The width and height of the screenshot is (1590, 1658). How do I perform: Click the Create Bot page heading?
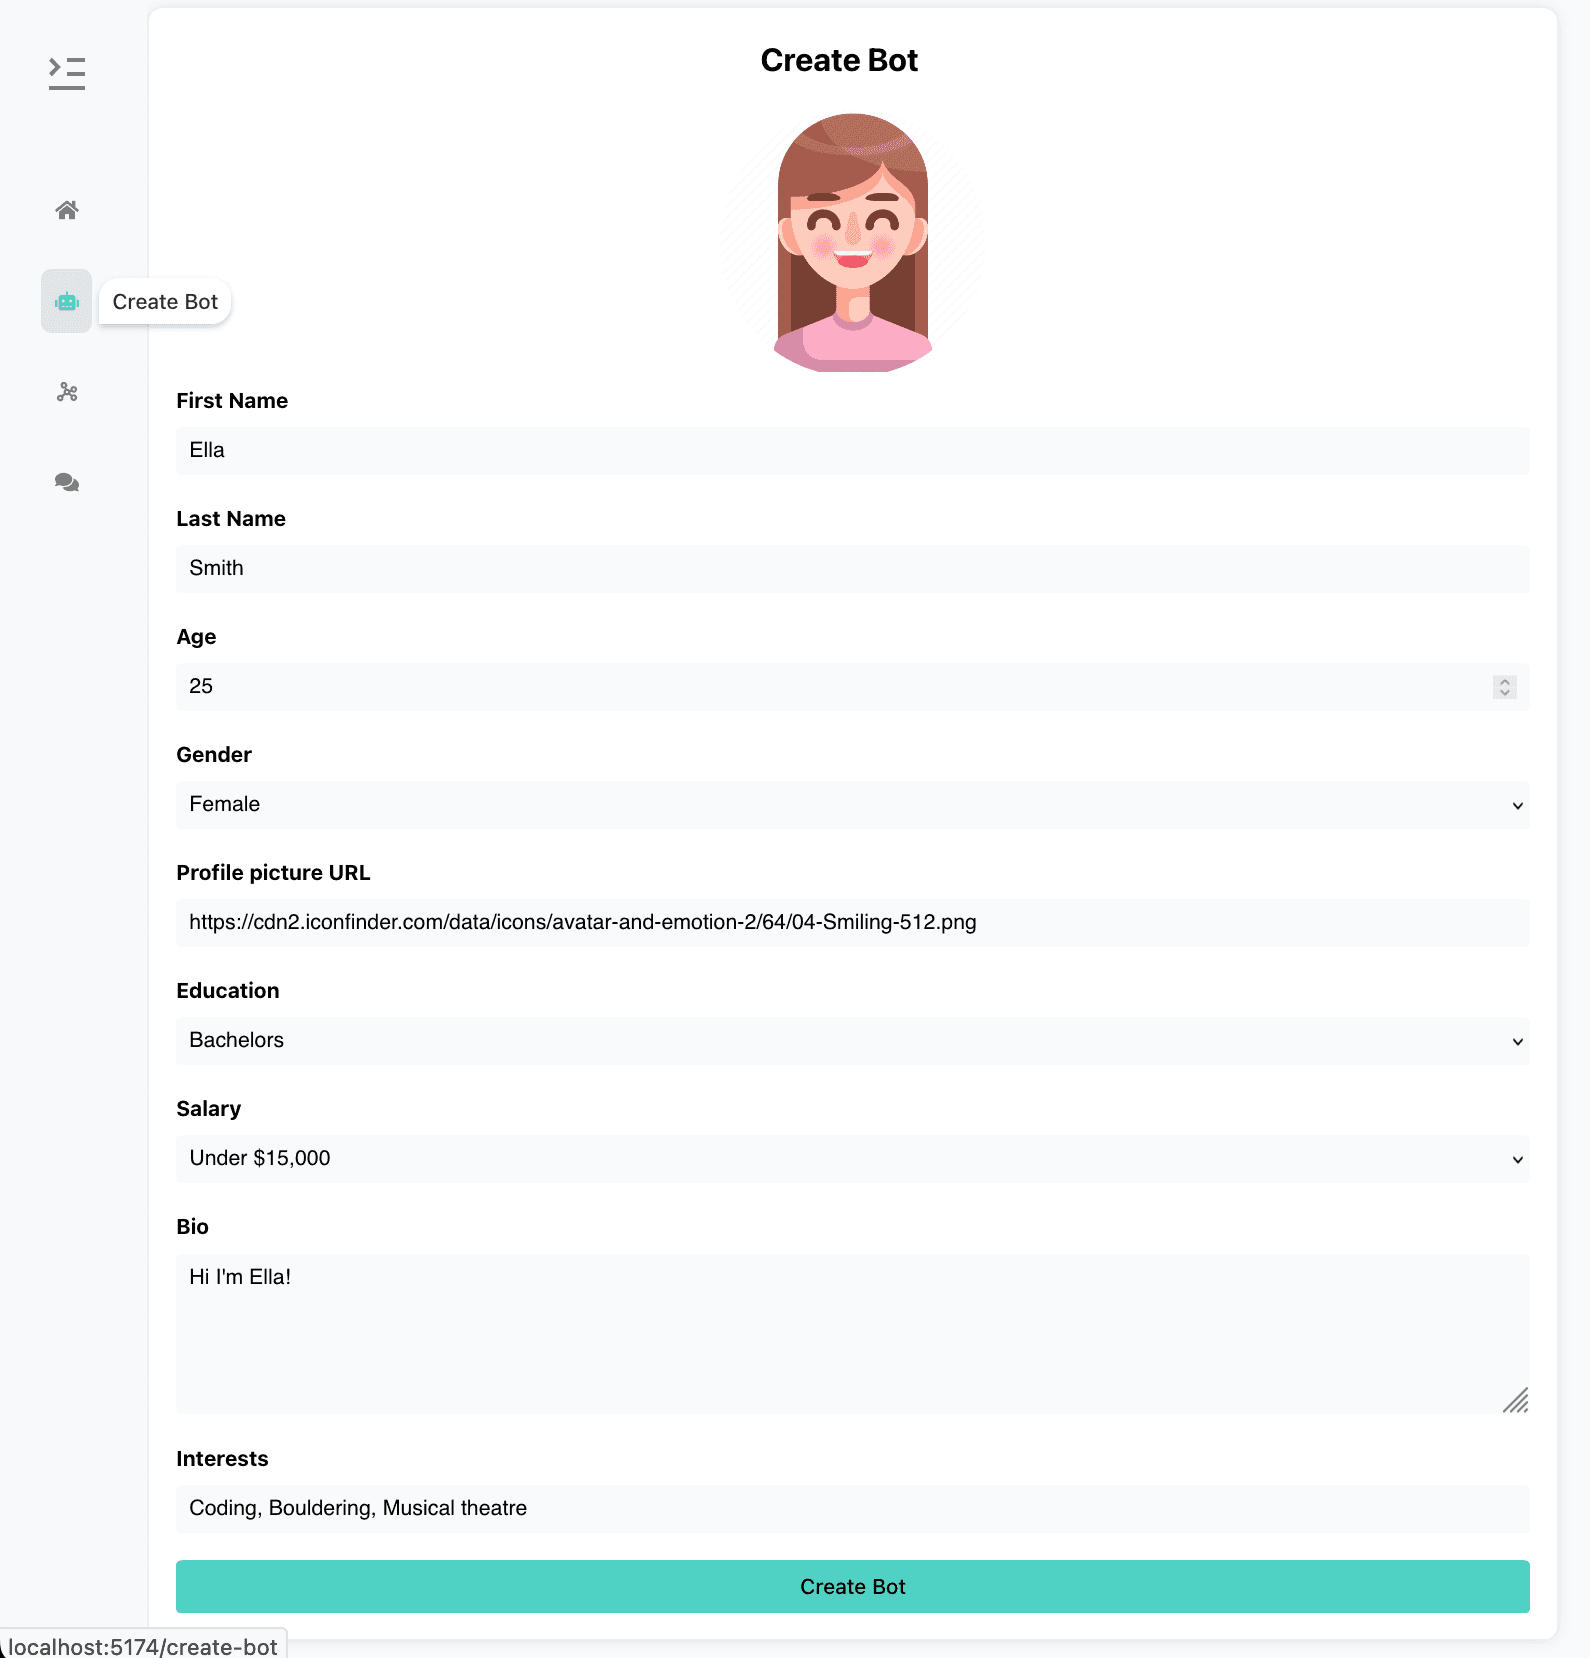pos(839,61)
